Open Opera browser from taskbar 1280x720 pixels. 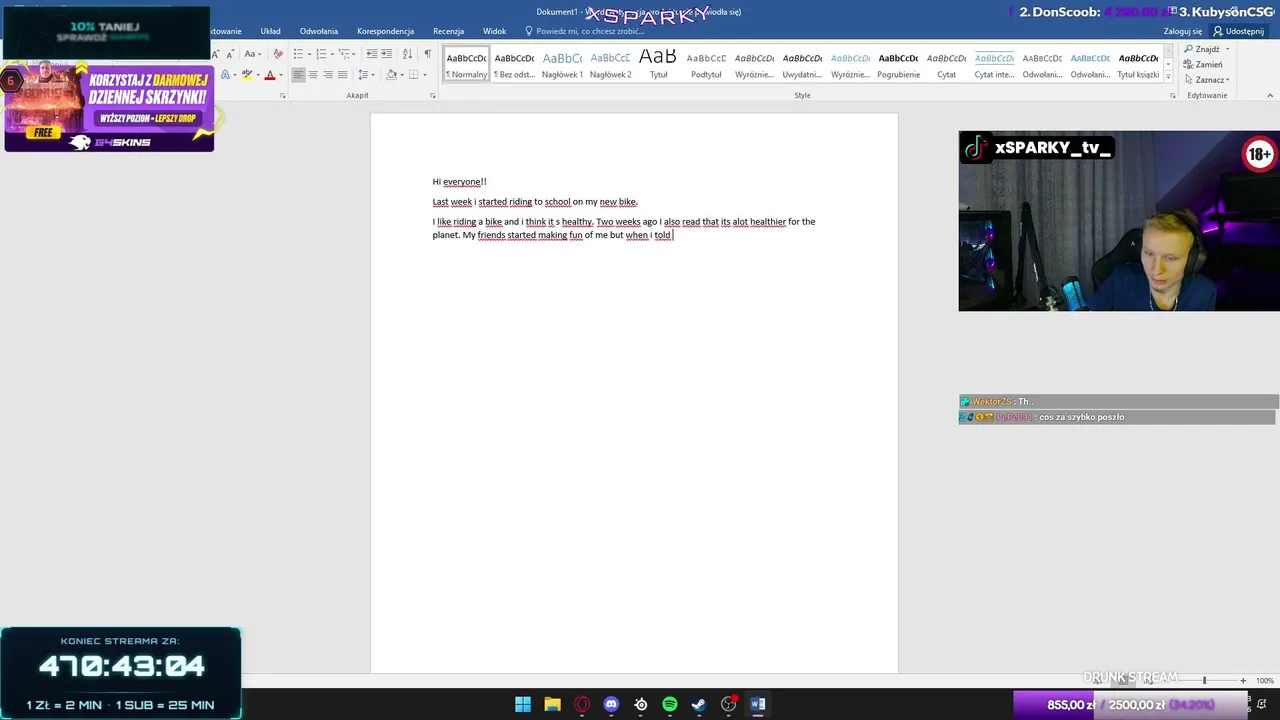(582, 704)
